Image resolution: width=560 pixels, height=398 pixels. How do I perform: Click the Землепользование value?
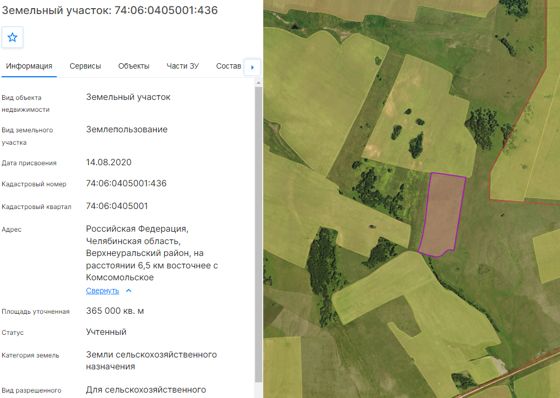126,129
